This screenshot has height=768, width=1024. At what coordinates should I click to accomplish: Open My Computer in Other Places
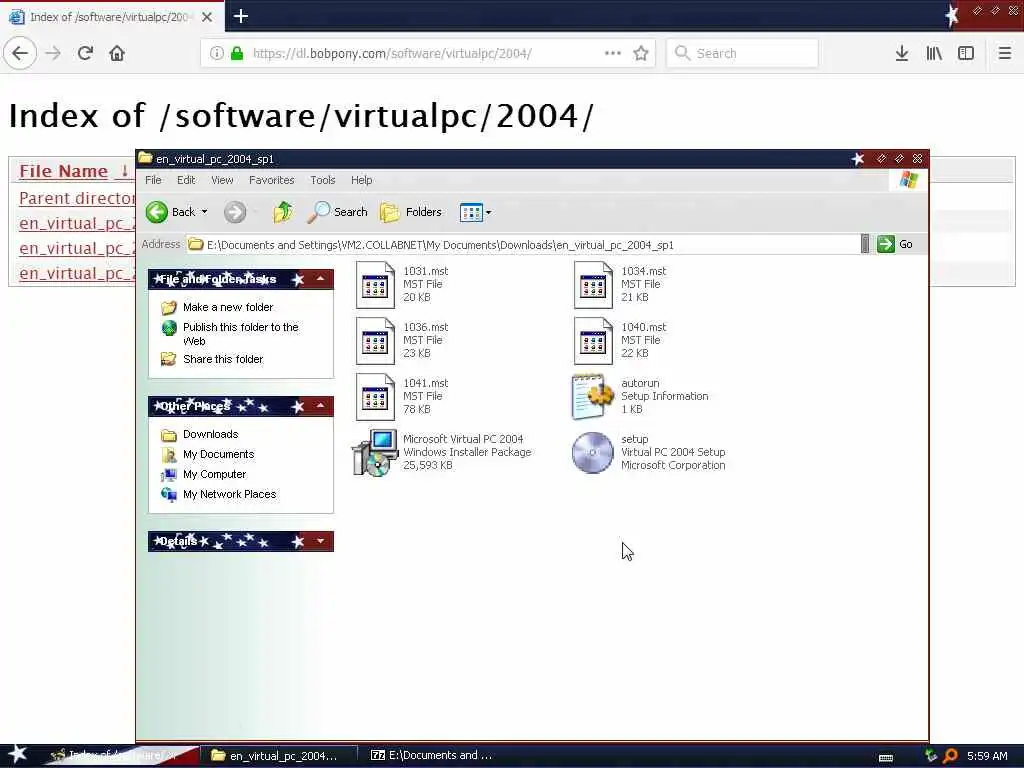click(214, 474)
